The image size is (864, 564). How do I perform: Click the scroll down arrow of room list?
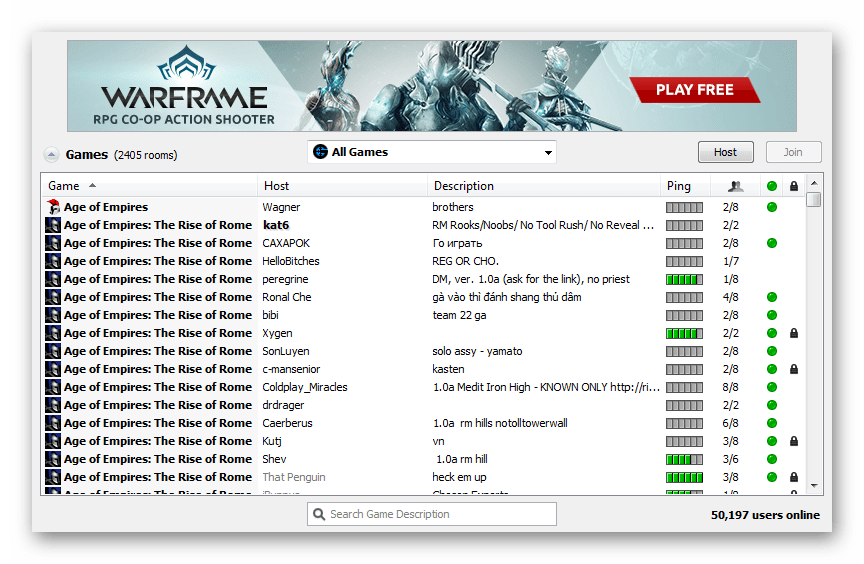pos(814,485)
